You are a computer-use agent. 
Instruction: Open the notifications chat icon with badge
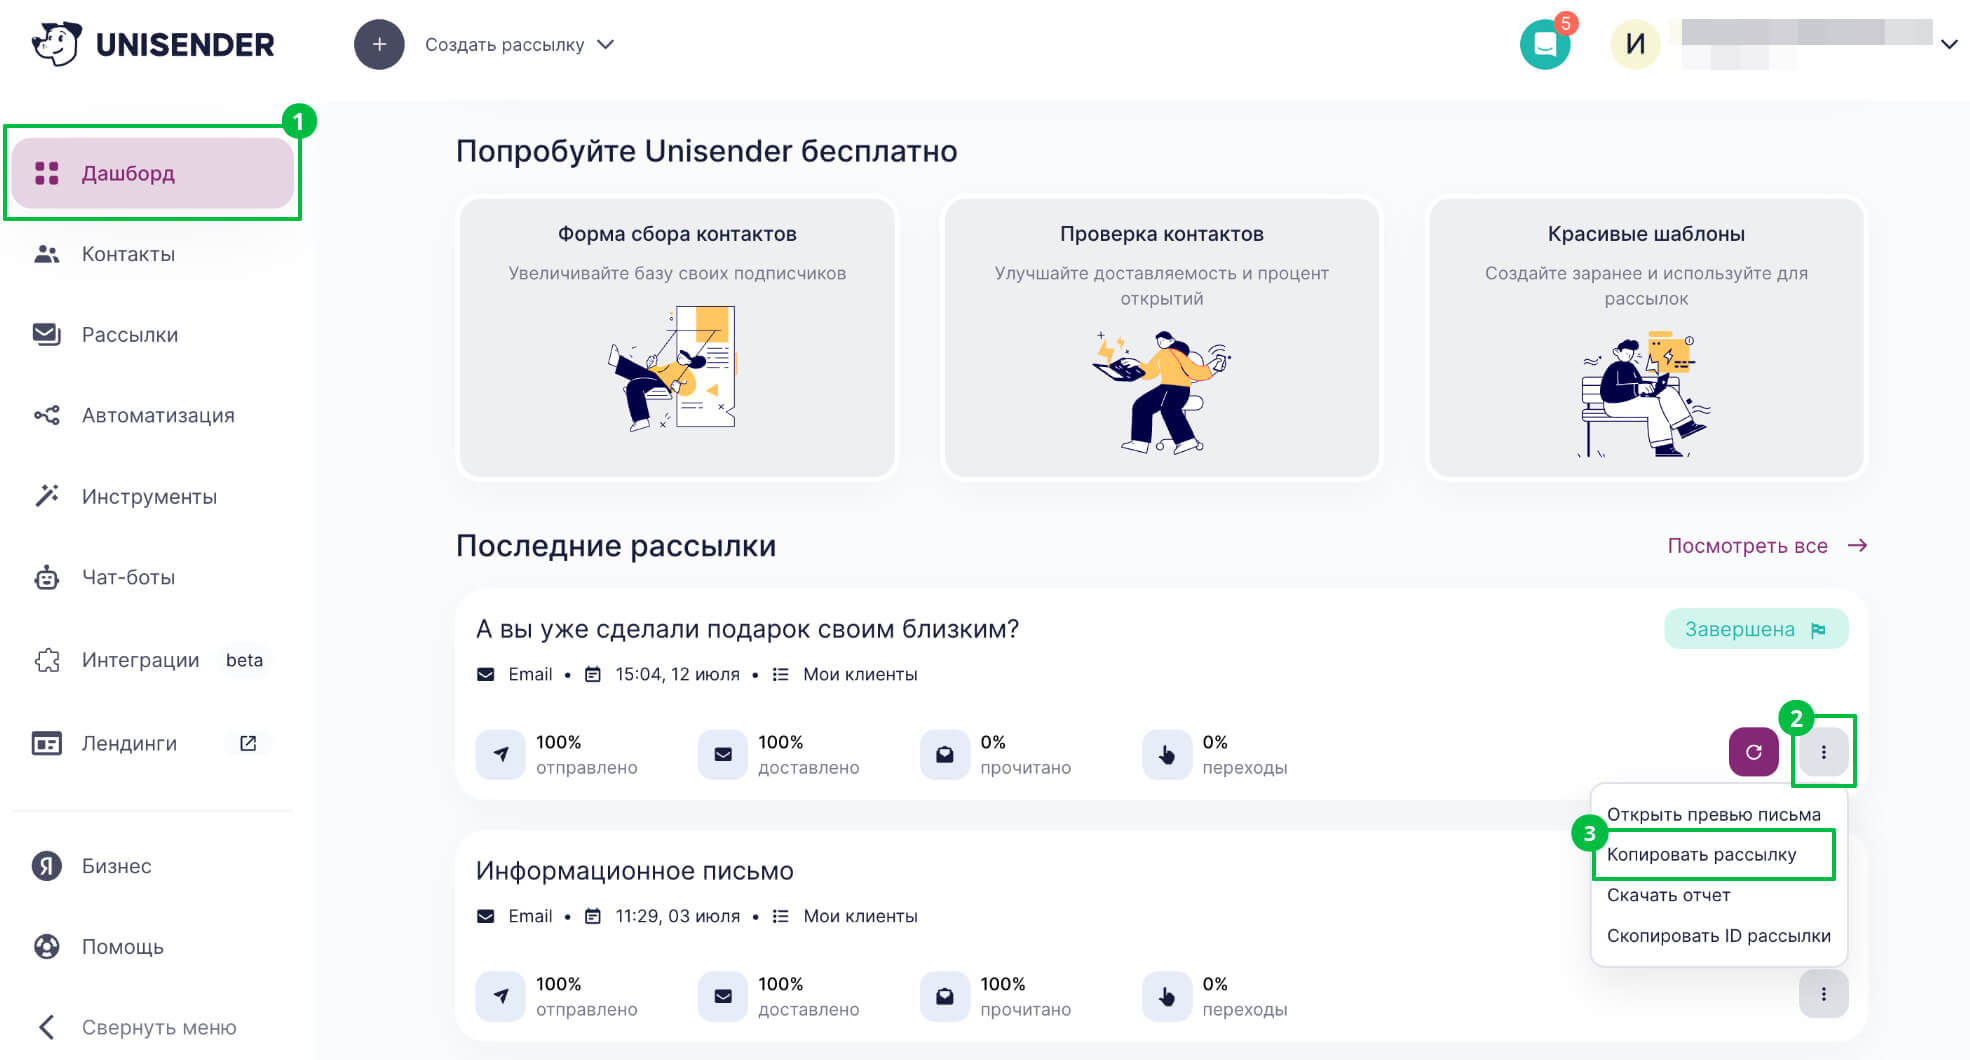pos(1545,44)
